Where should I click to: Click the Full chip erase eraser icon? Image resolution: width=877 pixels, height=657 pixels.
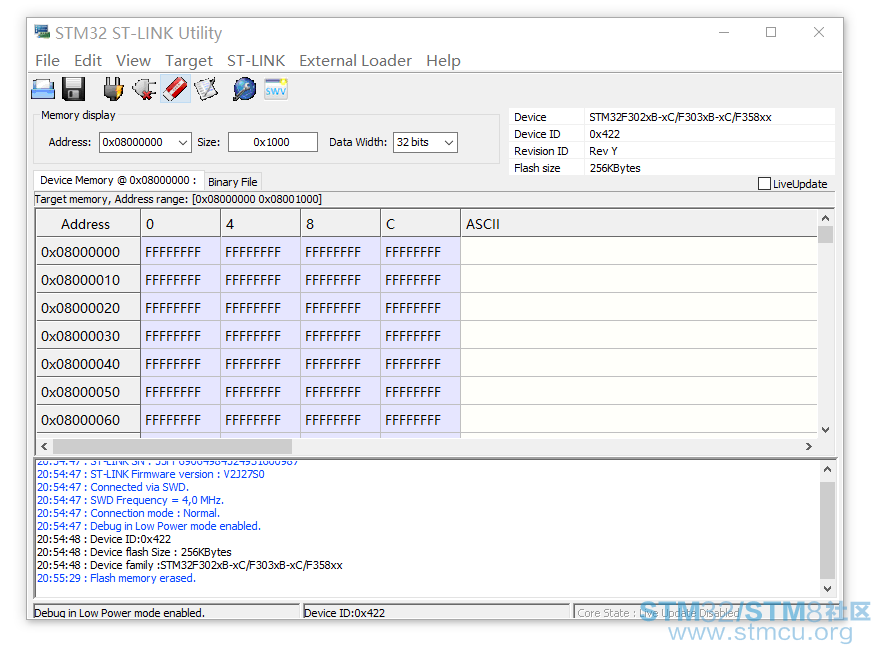[x=175, y=89]
